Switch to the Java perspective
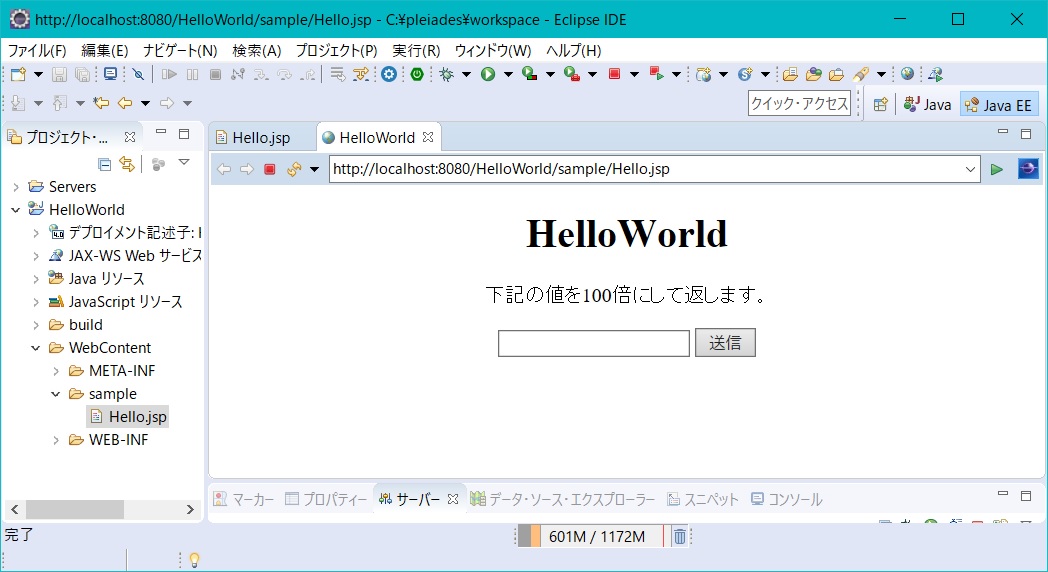 tap(928, 104)
